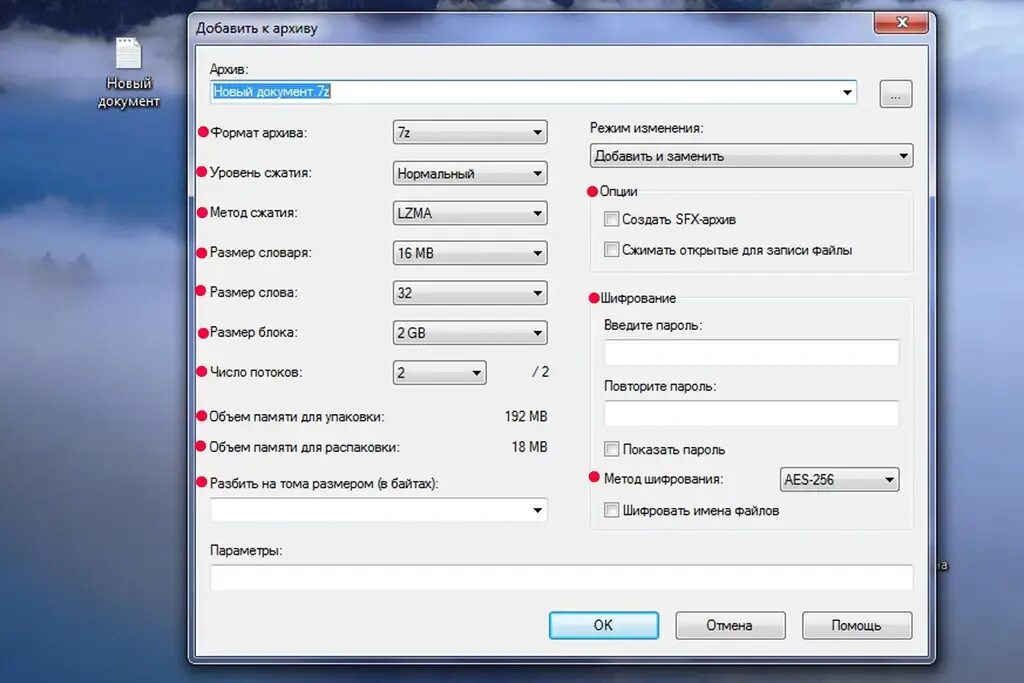Open the archive browse button with ellipsis
Viewport: 1024px width, 683px height.
[x=895, y=94]
